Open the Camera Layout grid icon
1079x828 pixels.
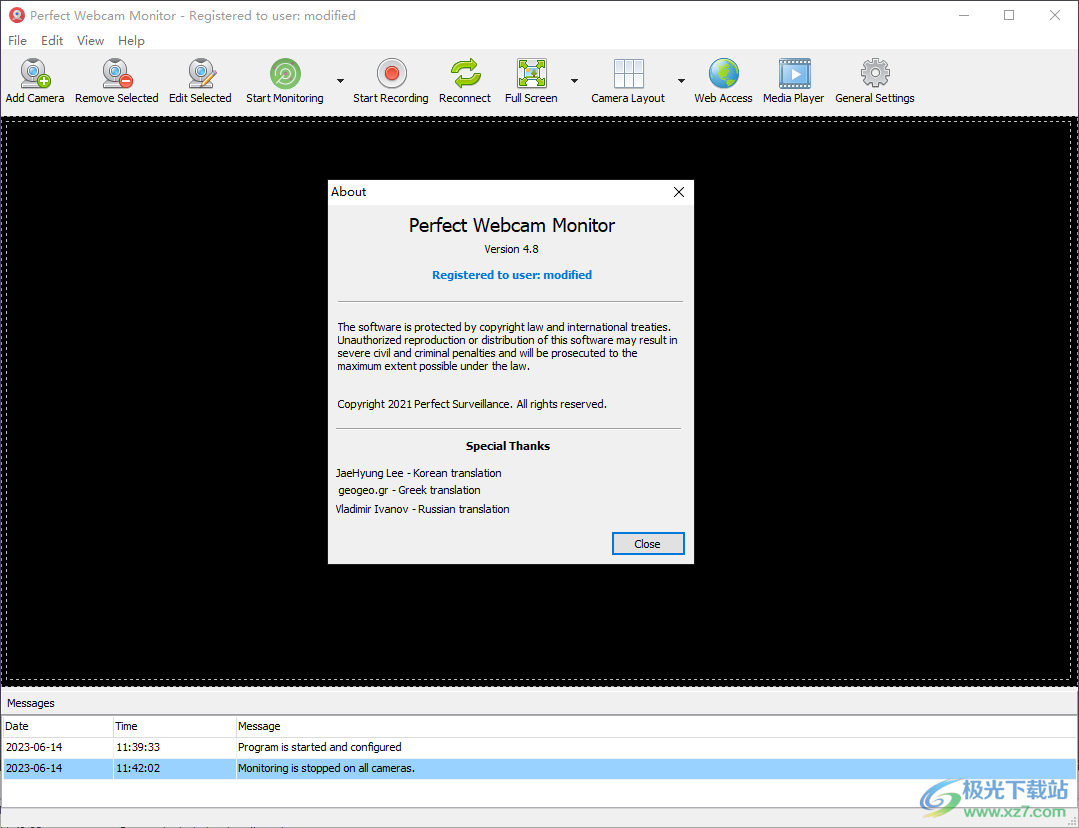628,74
